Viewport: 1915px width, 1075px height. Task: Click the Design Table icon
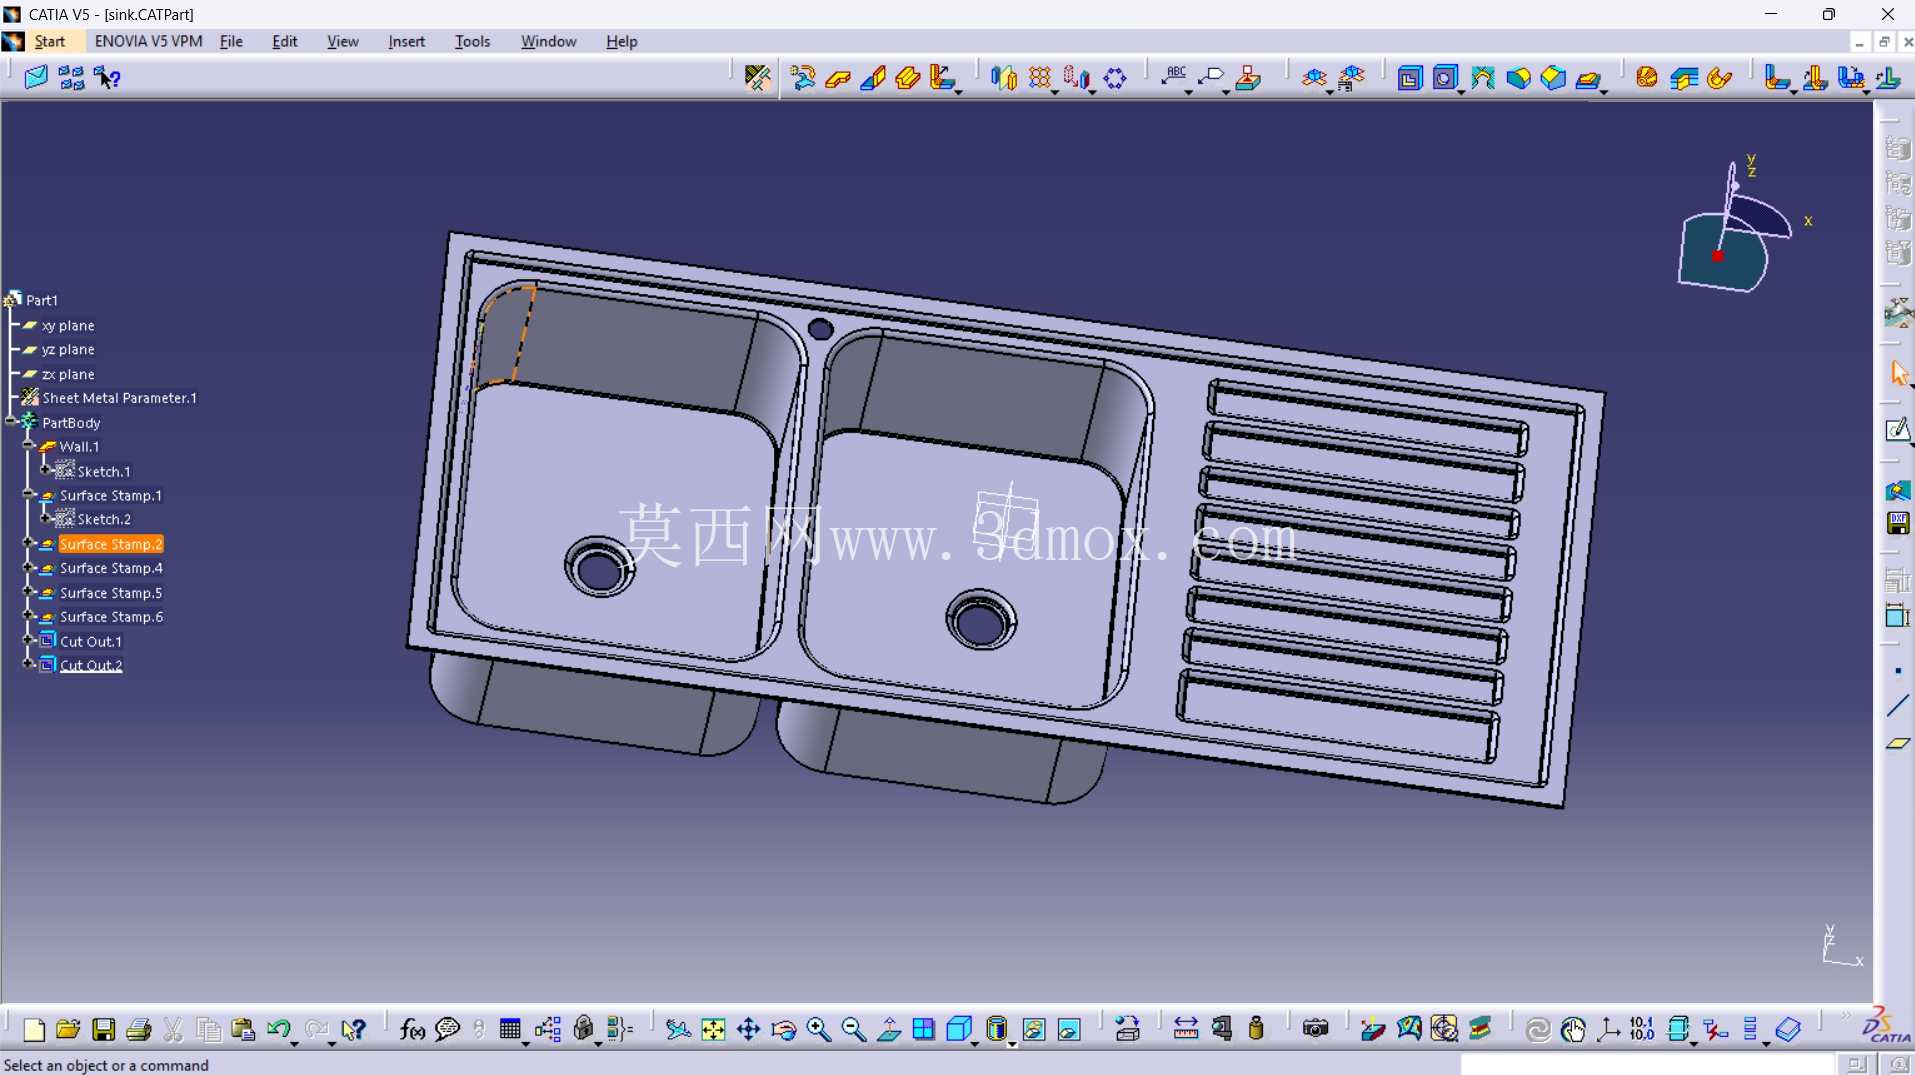[x=510, y=1029]
